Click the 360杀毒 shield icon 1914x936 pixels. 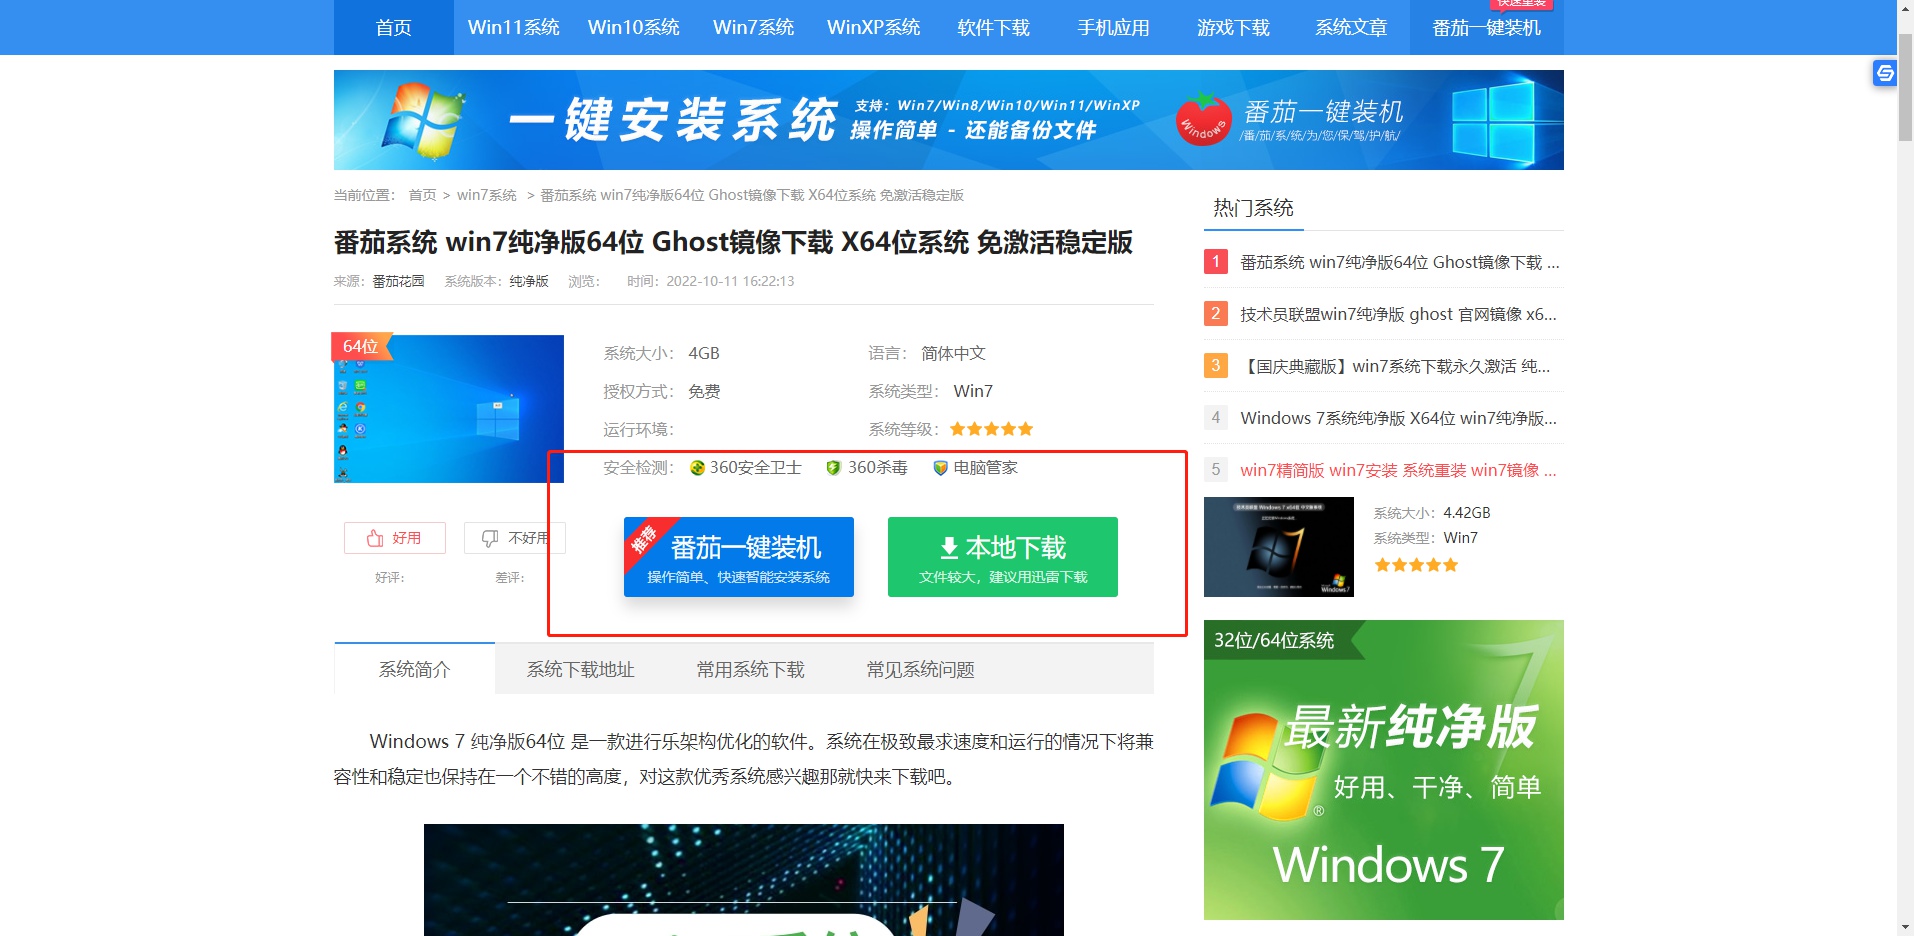(x=833, y=468)
